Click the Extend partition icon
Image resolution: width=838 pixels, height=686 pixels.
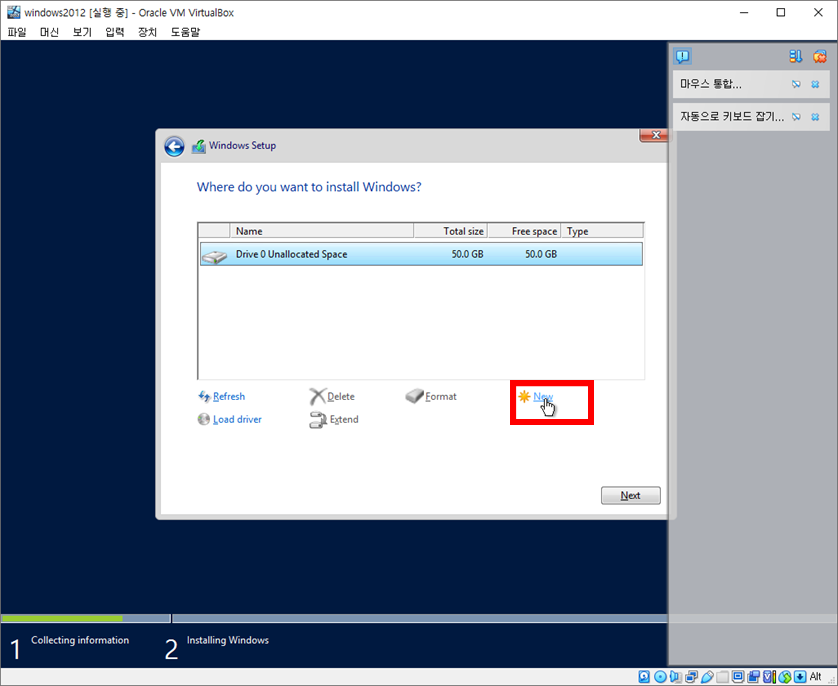tap(318, 420)
